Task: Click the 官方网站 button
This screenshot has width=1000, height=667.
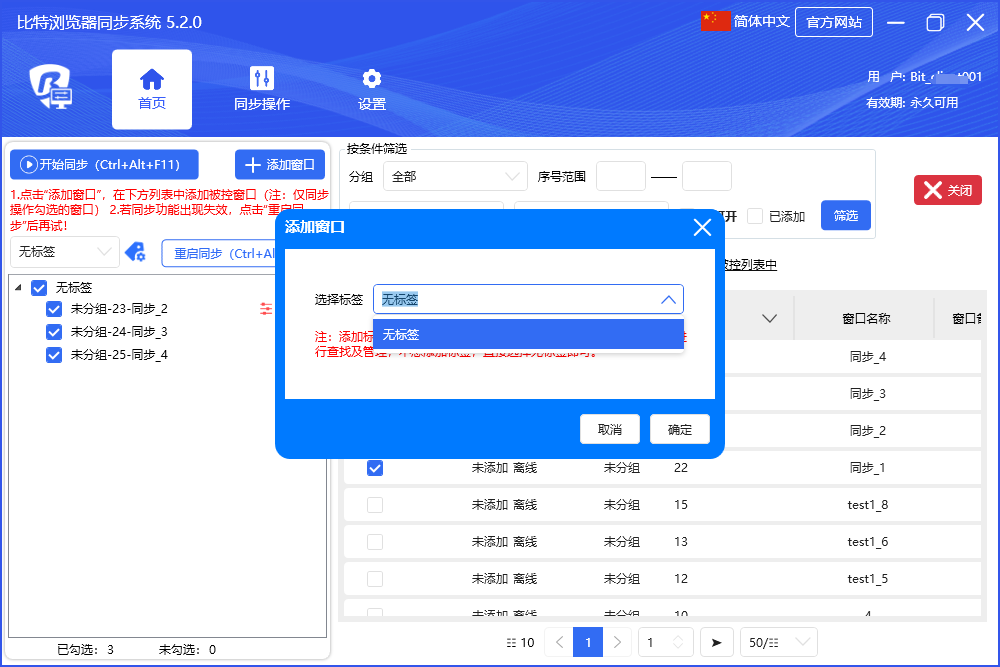Action: pyautogui.click(x=833, y=22)
